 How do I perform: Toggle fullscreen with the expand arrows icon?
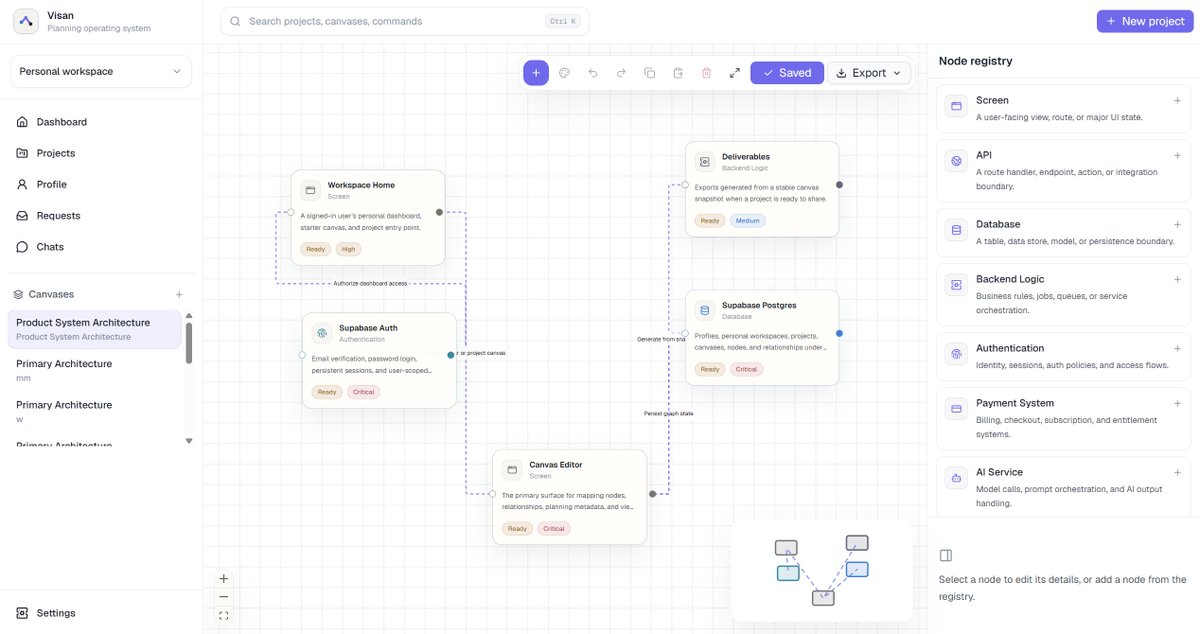pyautogui.click(x=735, y=73)
